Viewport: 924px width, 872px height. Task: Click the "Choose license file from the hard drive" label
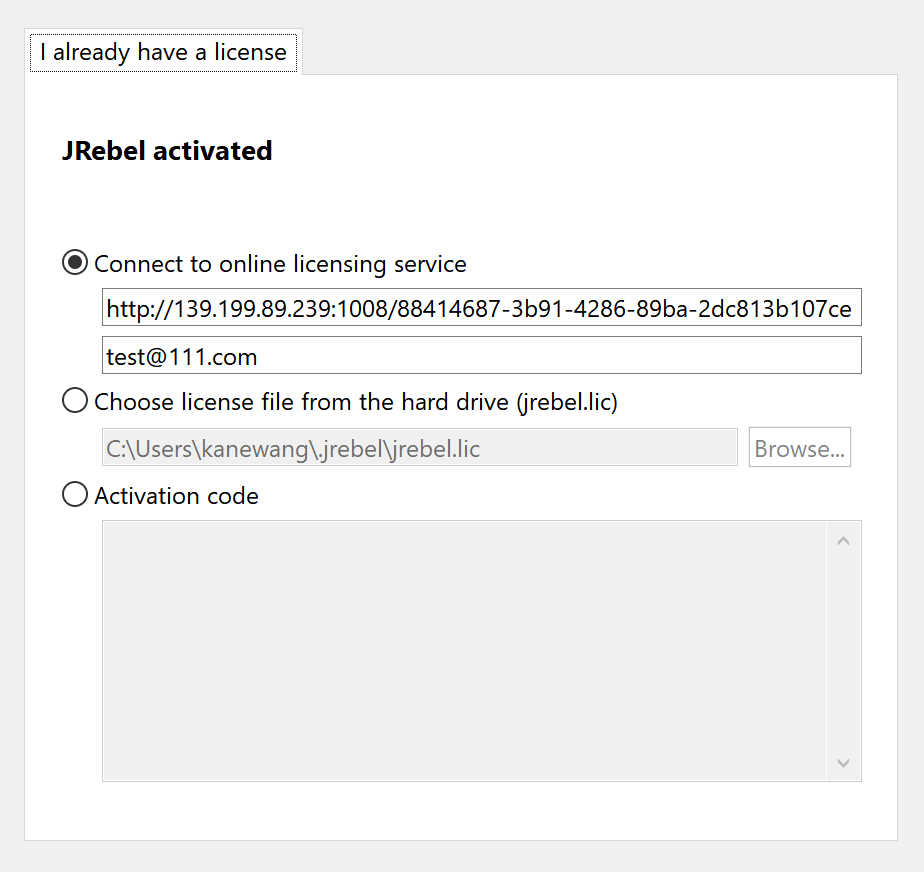(x=355, y=402)
